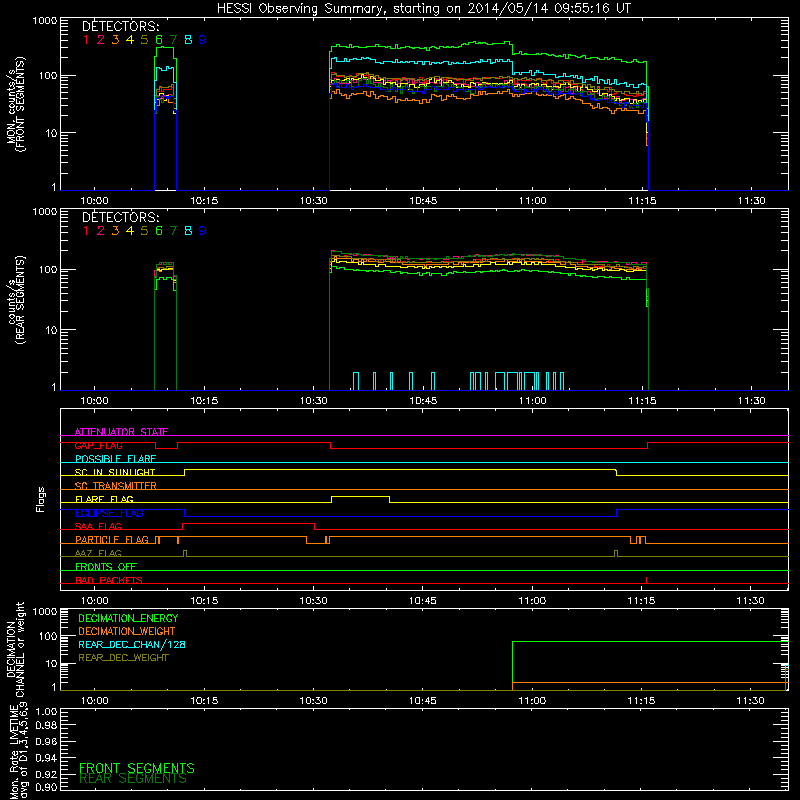
Task: Click detector 9 in the front segments legend
Action: (203, 40)
